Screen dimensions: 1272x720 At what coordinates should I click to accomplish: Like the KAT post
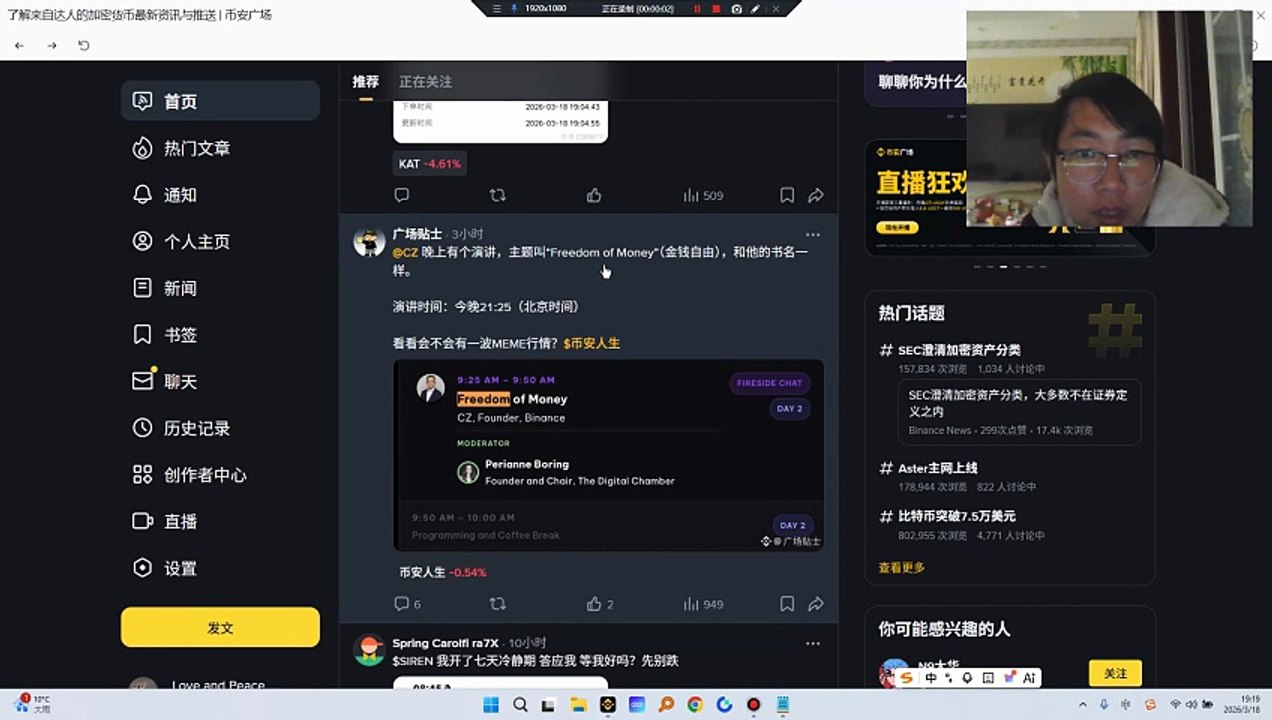point(594,195)
